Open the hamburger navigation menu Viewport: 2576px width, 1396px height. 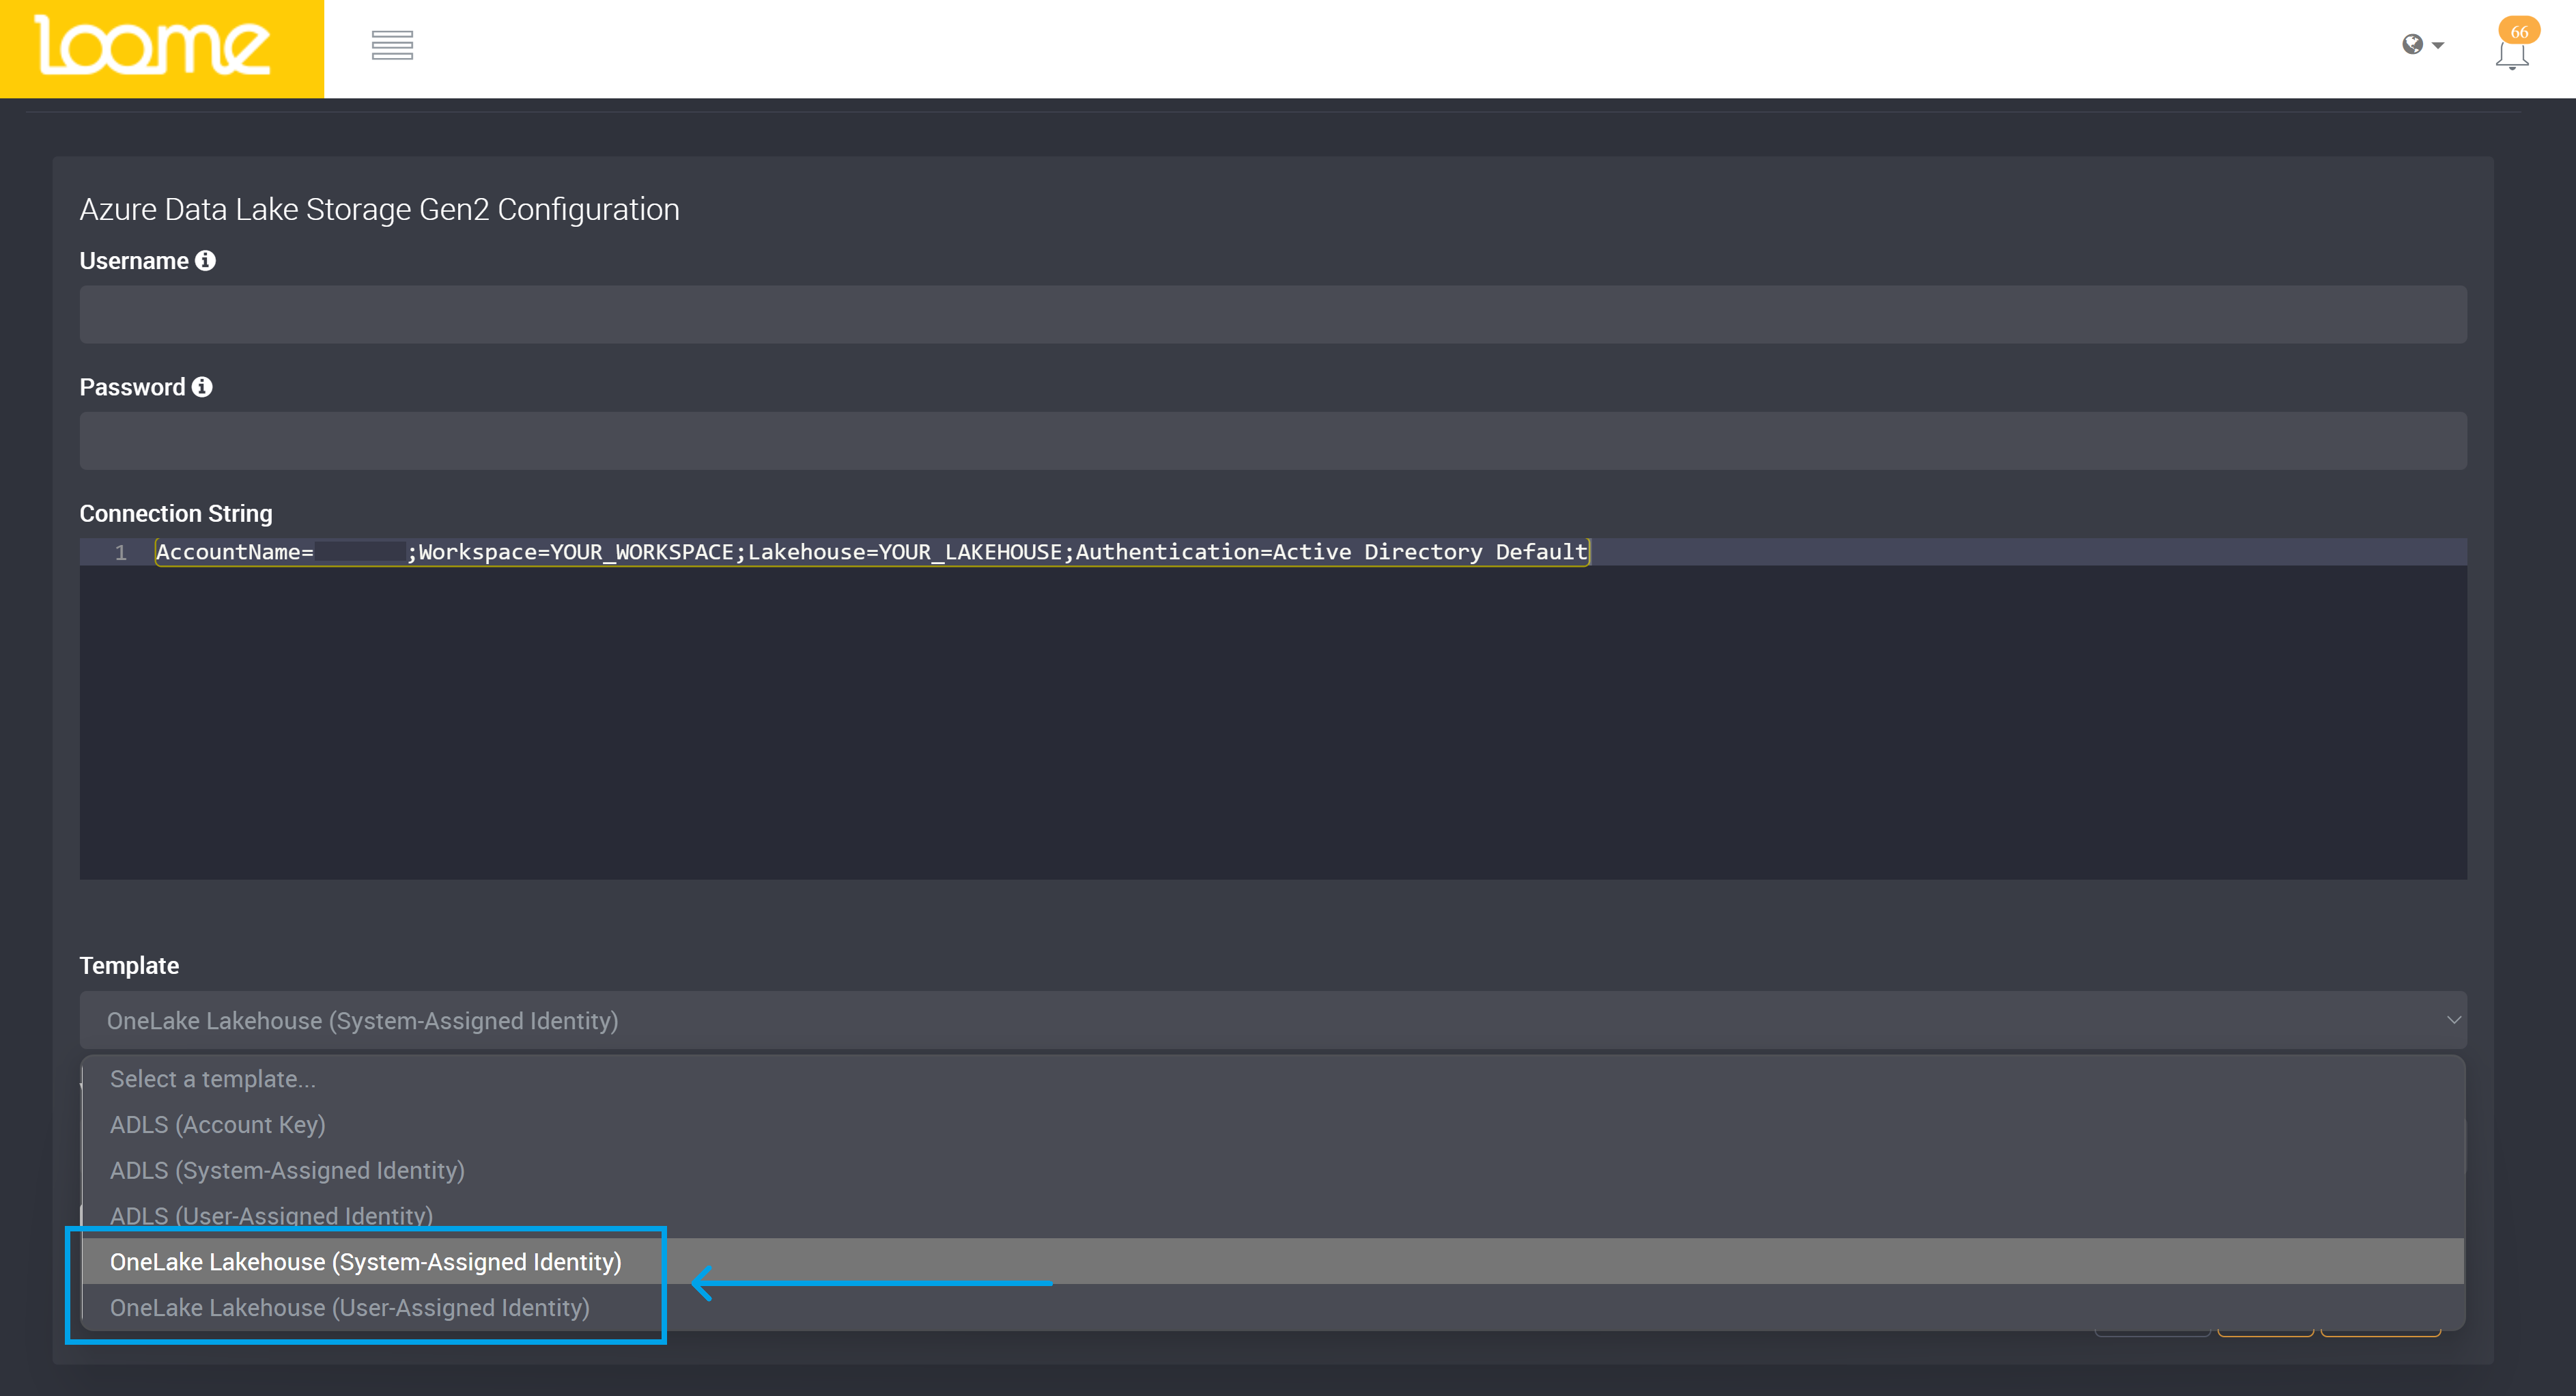[x=392, y=46]
